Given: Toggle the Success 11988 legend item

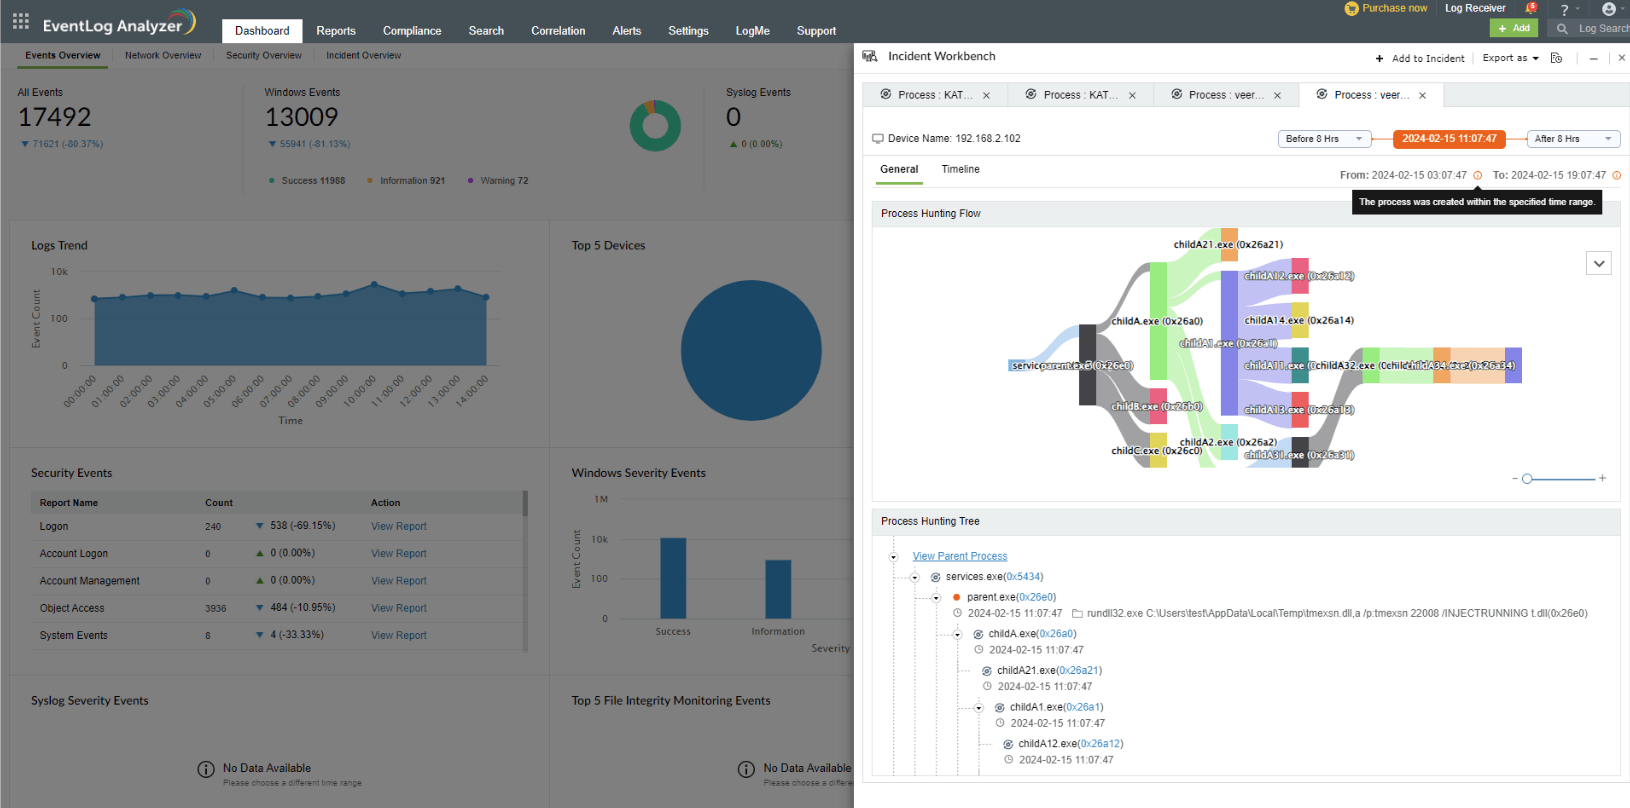Looking at the screenshot, I should point(307,181).
